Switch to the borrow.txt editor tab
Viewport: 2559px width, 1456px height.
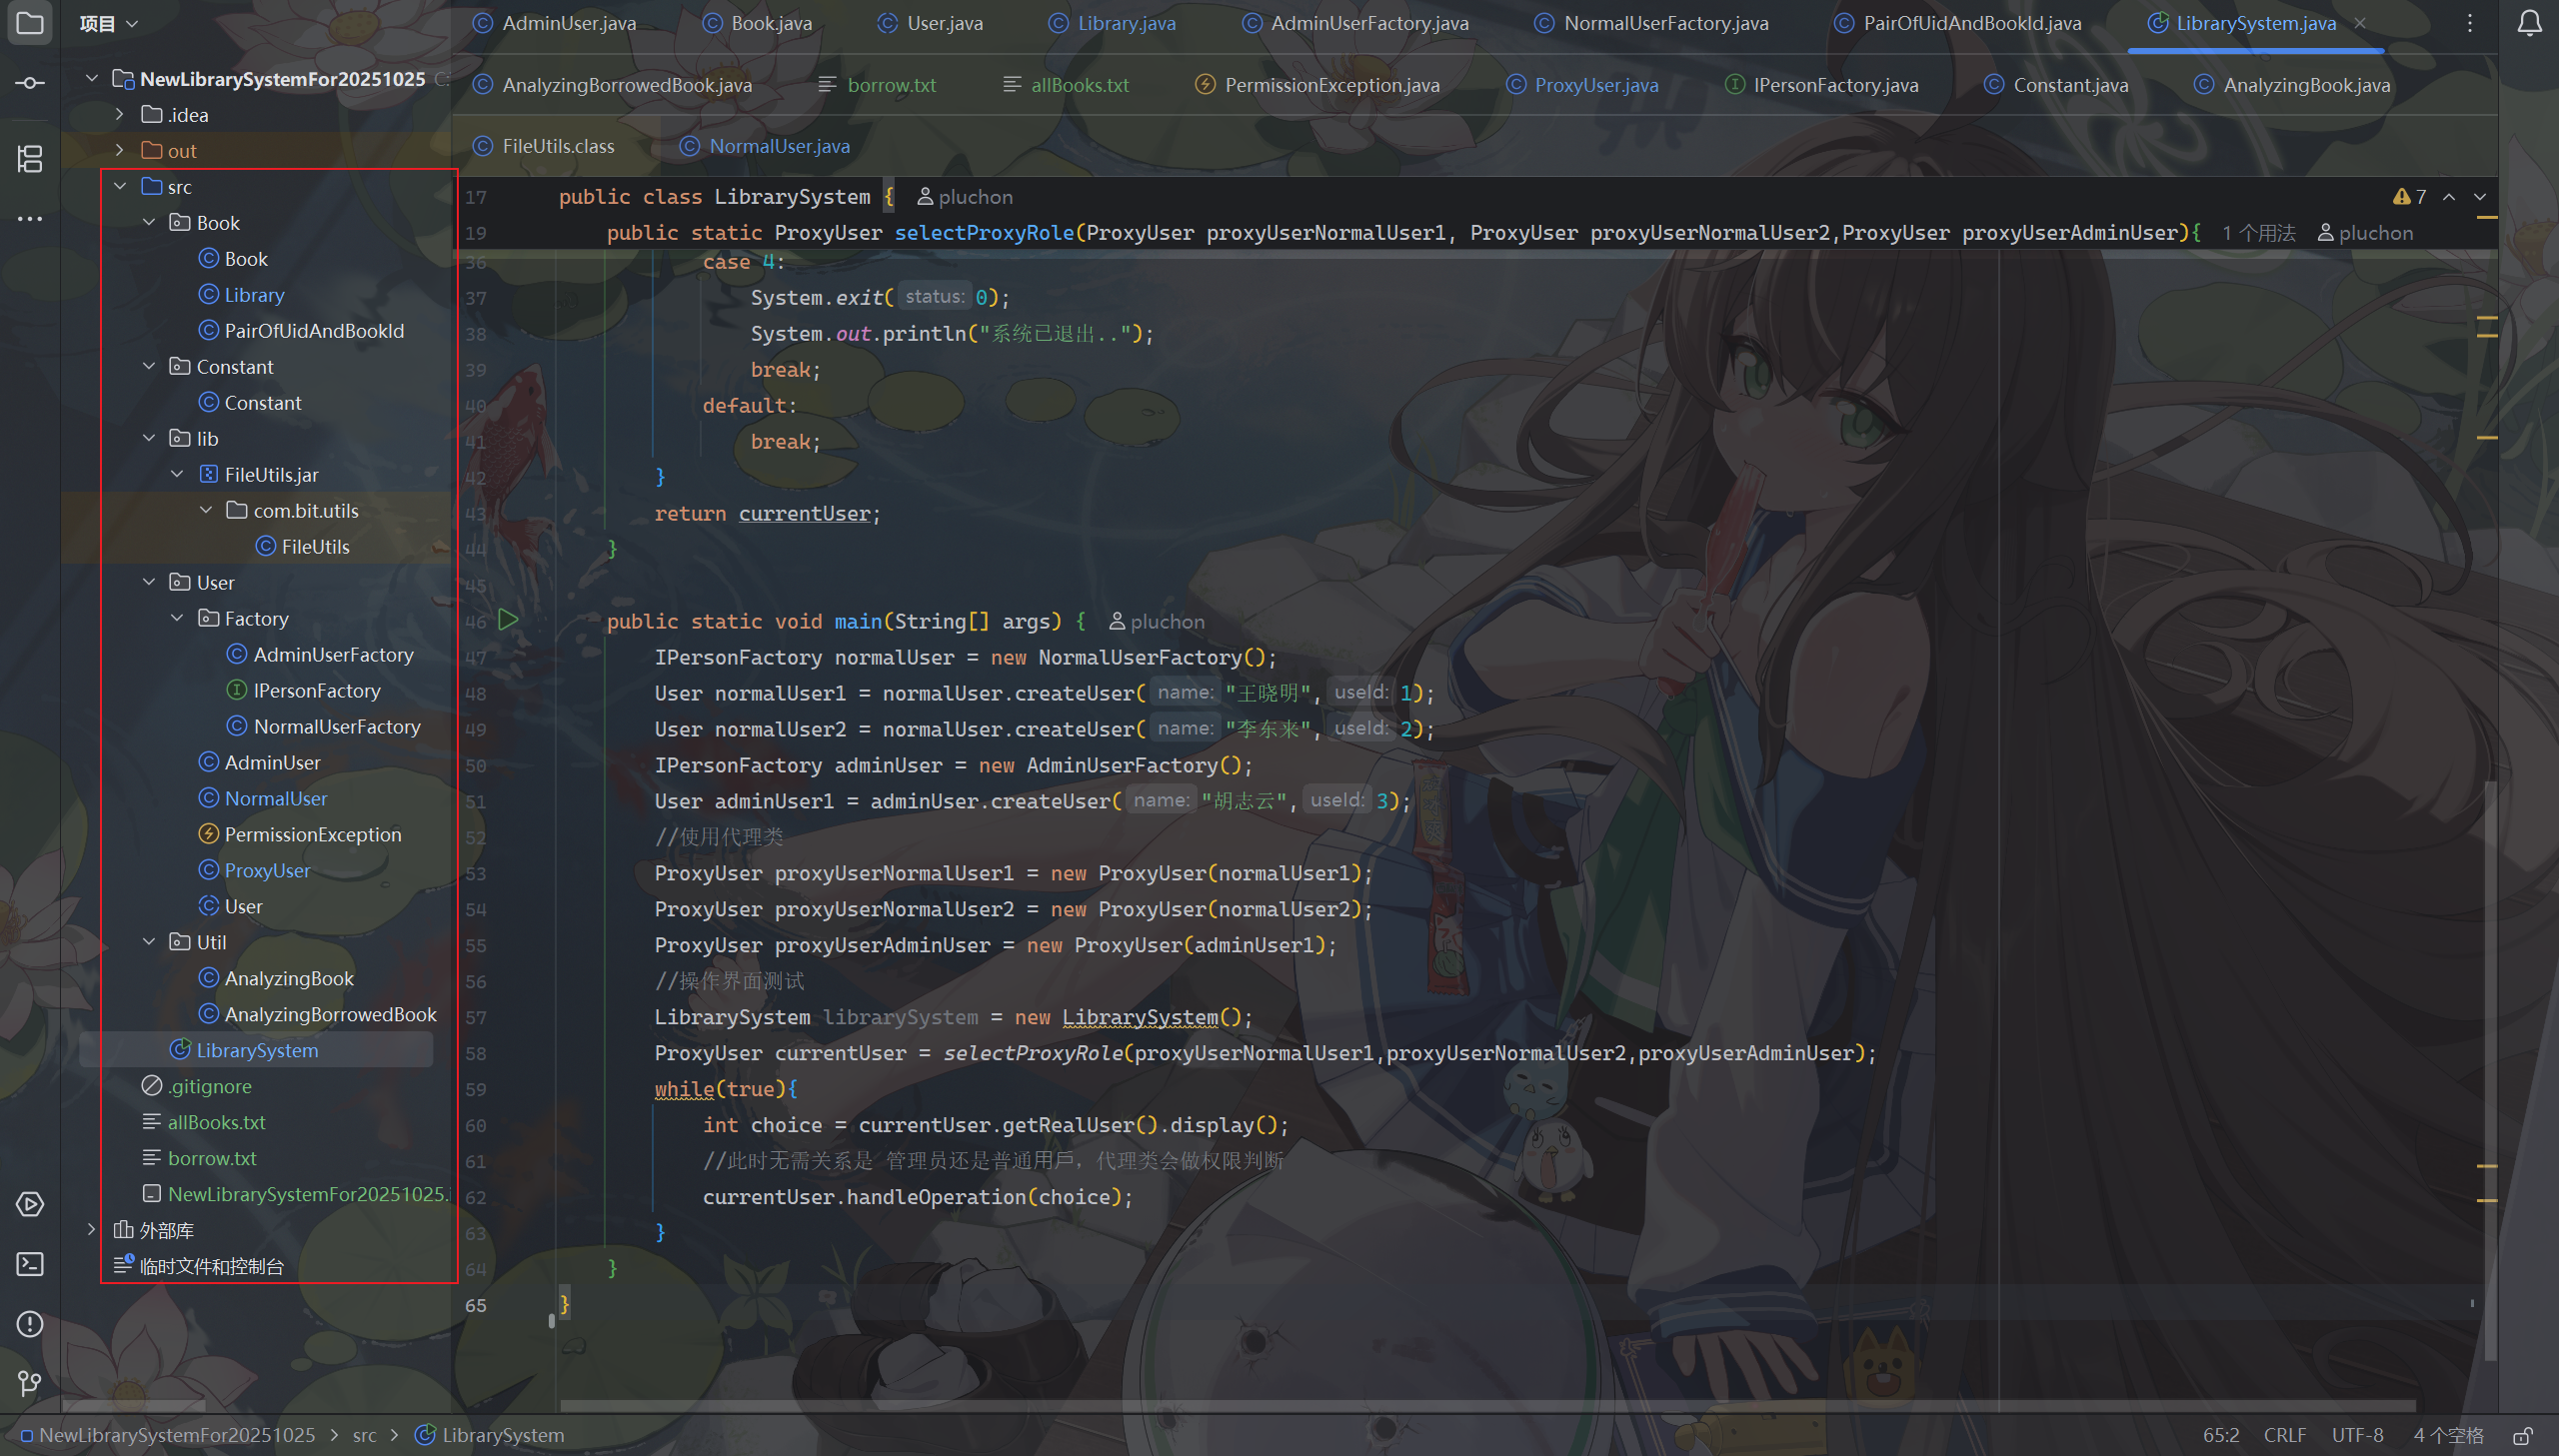[x=890, y=85]
